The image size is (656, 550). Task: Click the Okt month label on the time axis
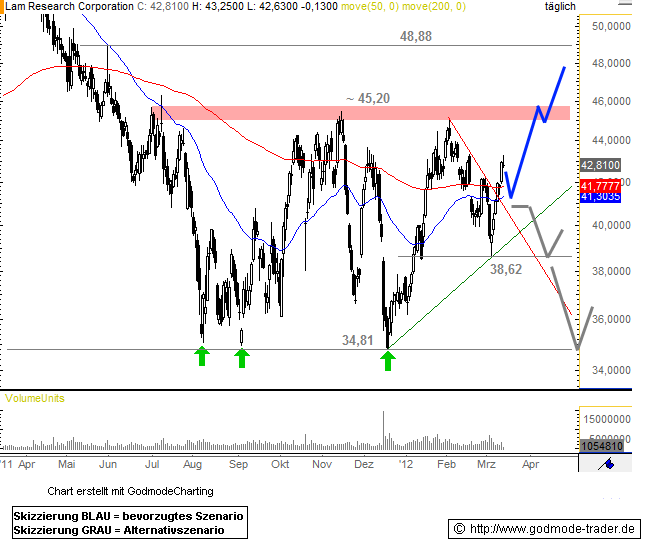click(x=281, y=465)
